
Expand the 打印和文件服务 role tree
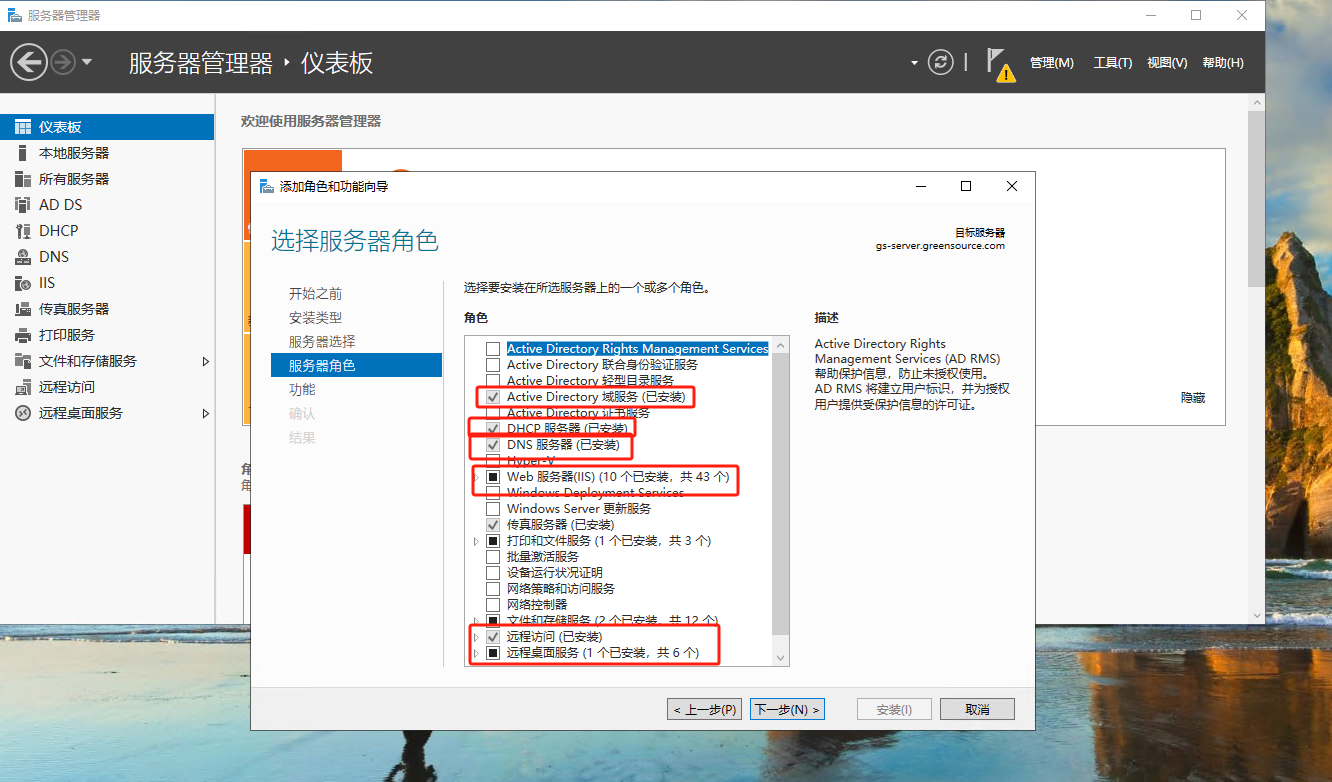476,541
